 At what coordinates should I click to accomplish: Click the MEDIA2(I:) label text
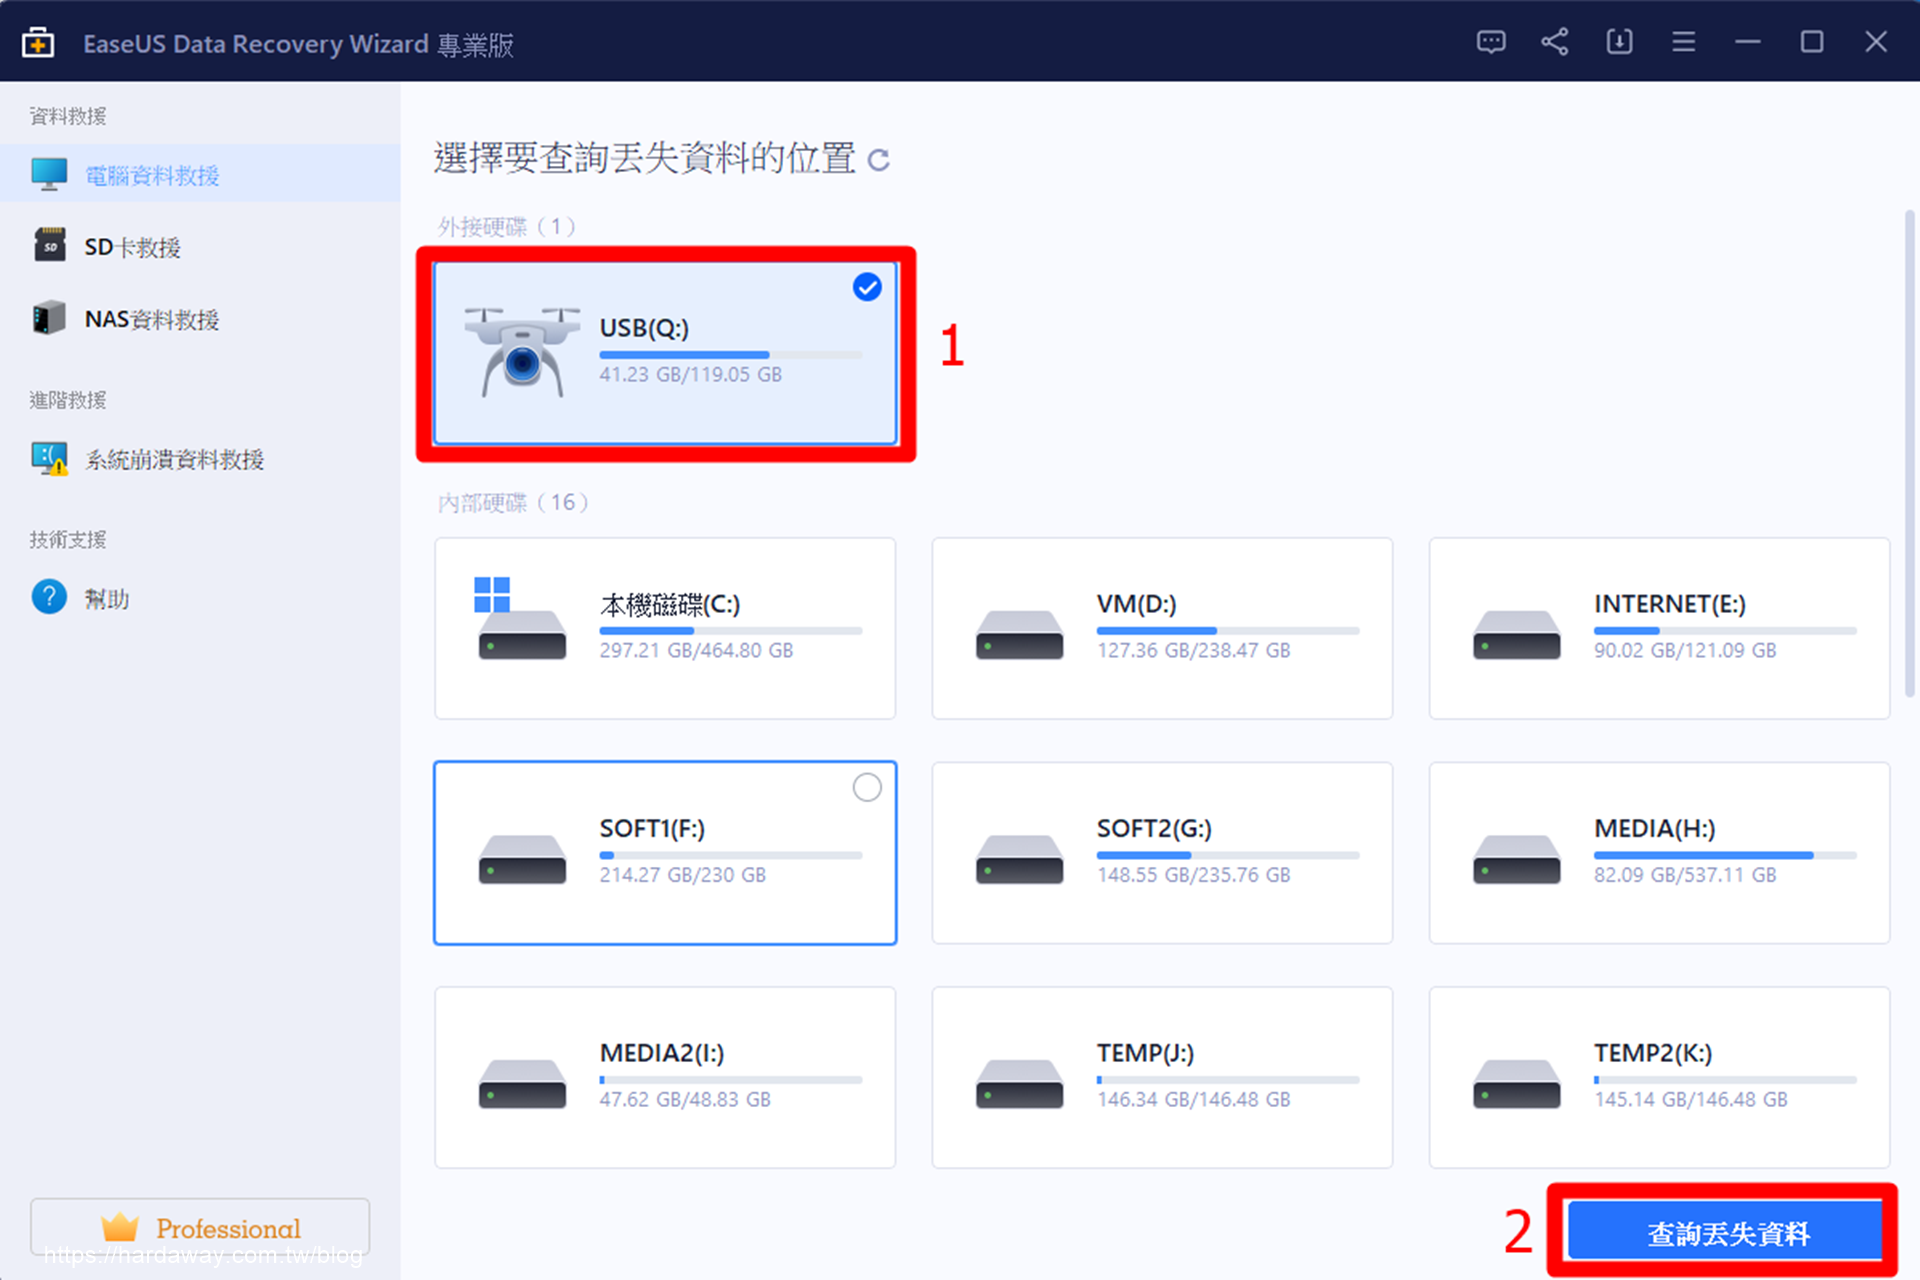pyautogui.click(x=662, y=1053)
